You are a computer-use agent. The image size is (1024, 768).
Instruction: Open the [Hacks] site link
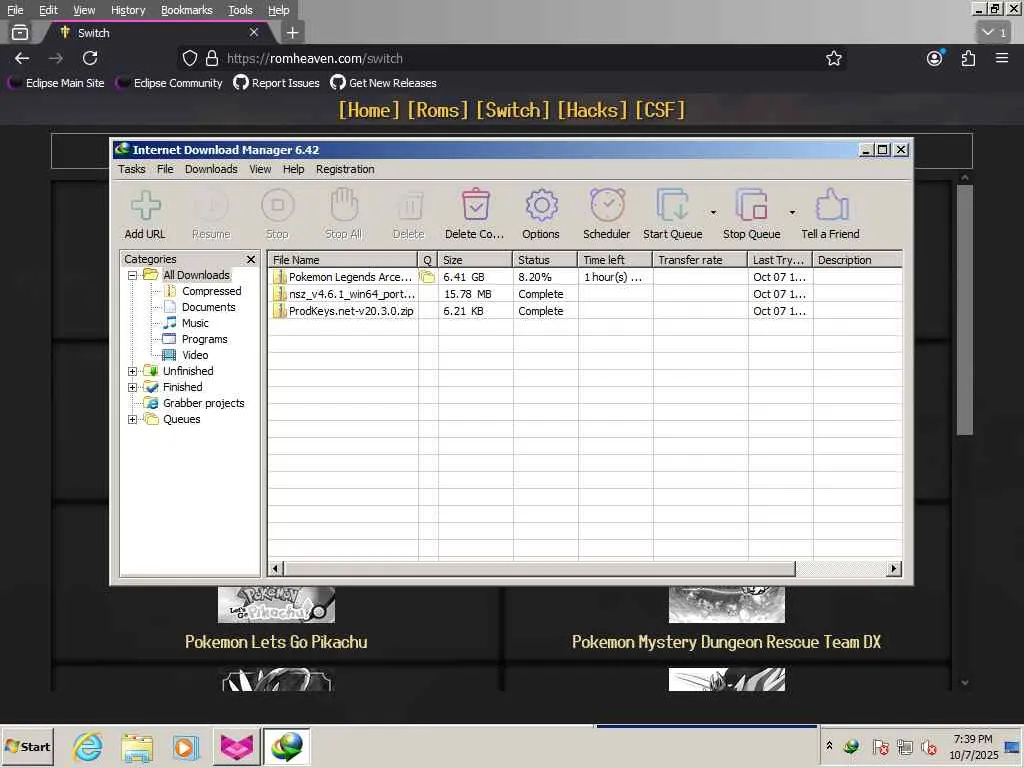[592, 110]
